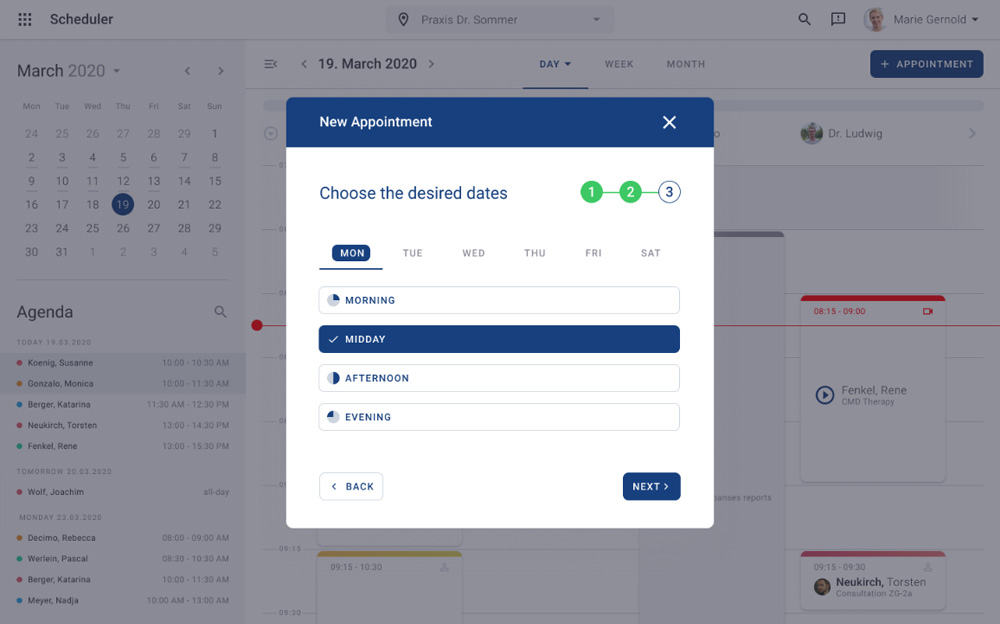Switch to the WED day tab
Image resolution: width=1000 pixels, height=624 pixels.
tap(473, 253)
